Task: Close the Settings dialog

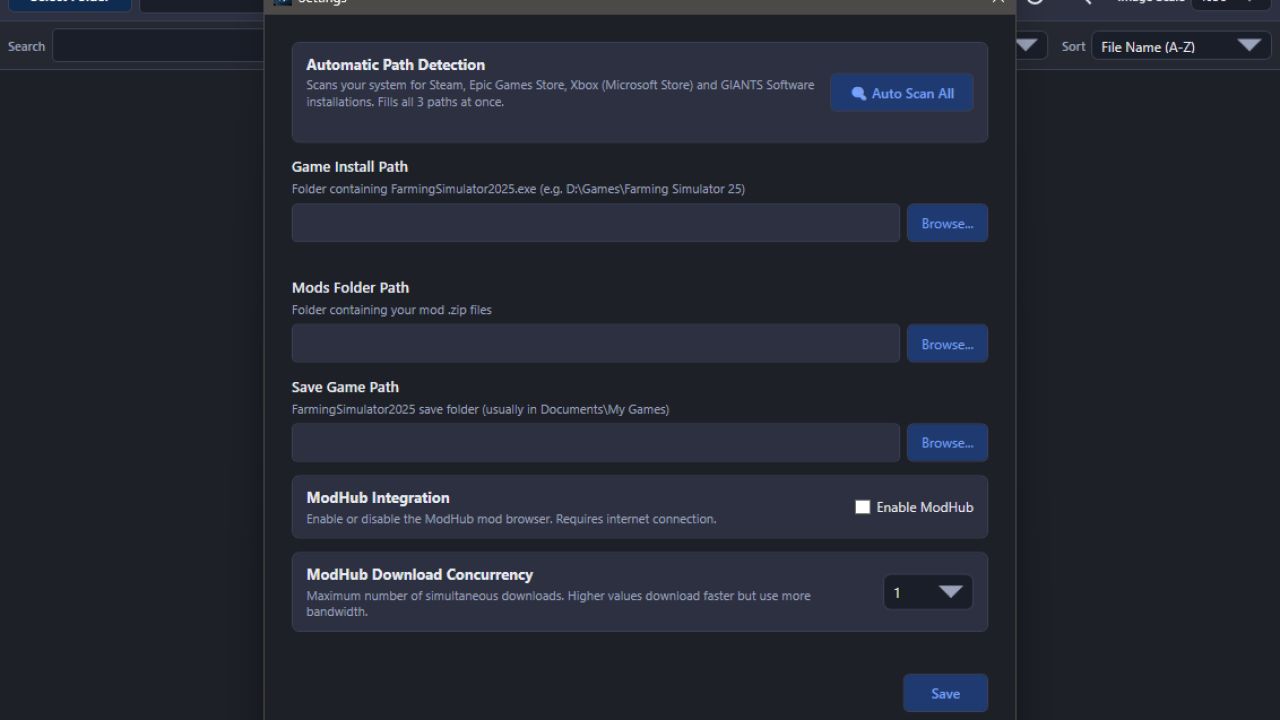Action: coord(998,2)
